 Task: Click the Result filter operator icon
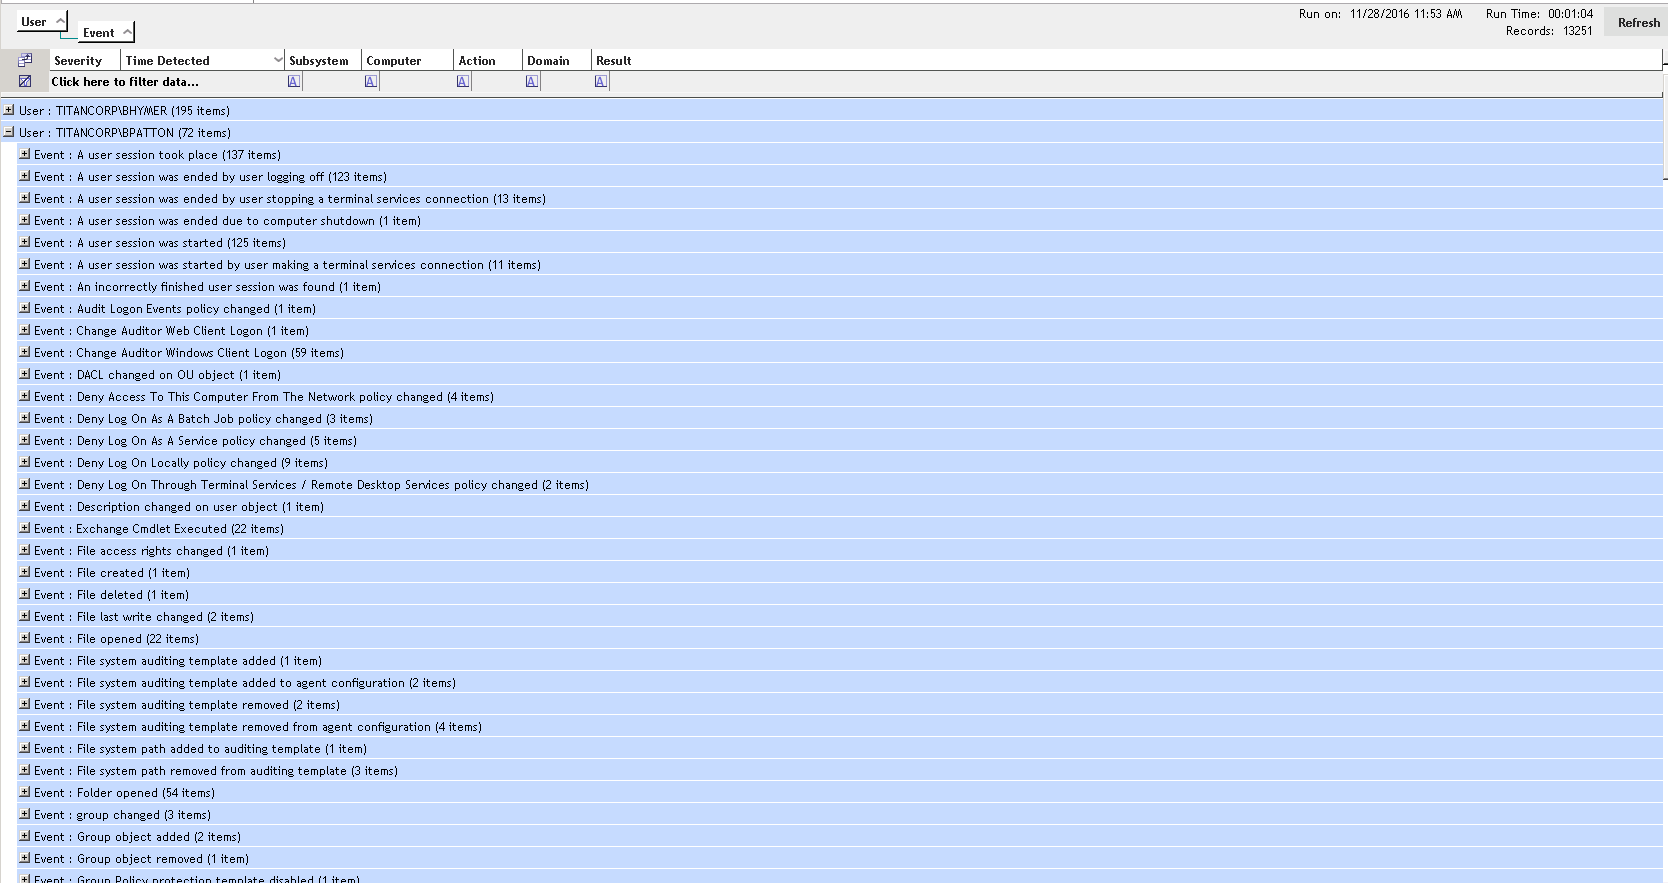coord(600,82)
